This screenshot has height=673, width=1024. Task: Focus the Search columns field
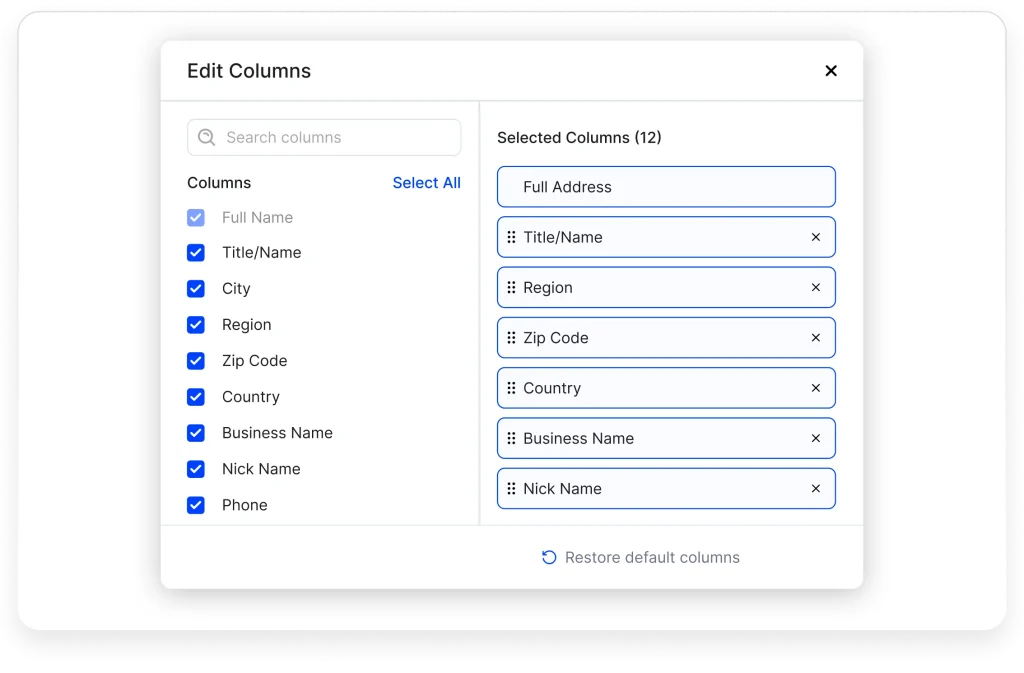(324, 137)
